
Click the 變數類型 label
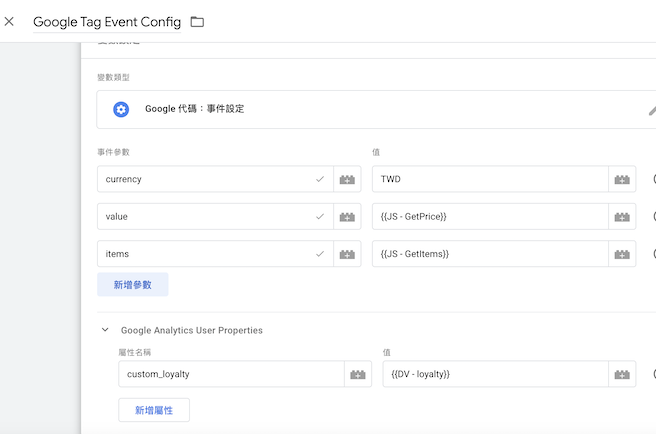coord(113,77)
